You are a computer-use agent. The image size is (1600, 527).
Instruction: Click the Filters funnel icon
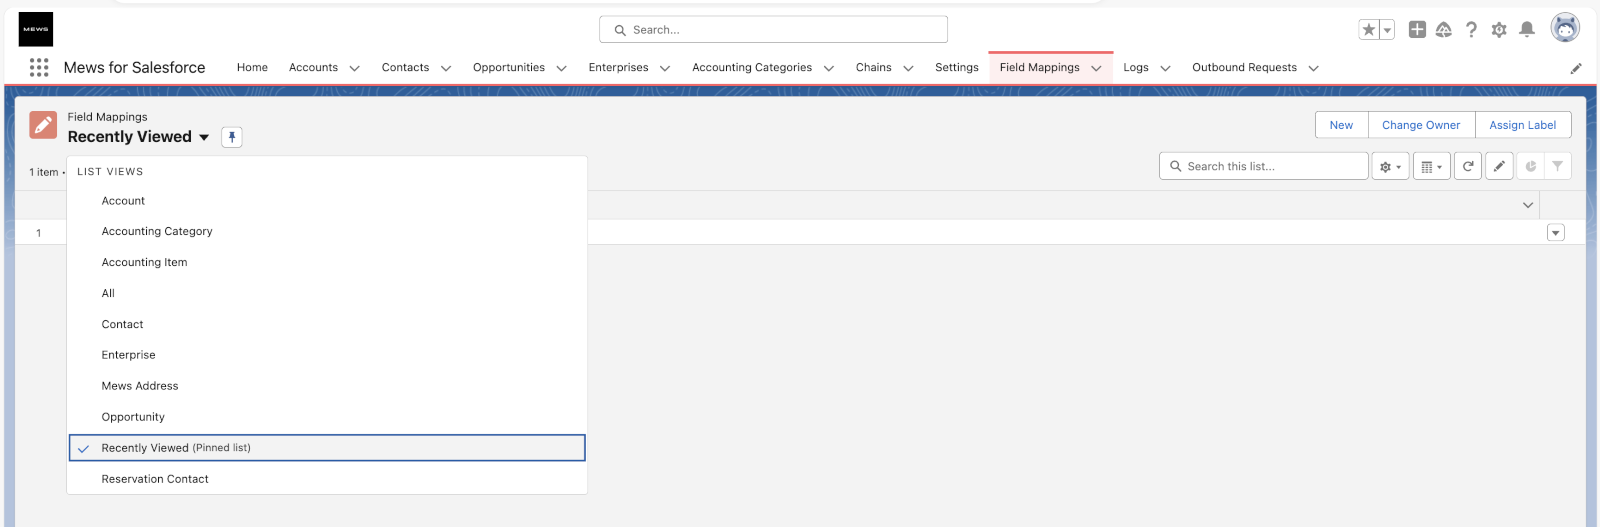(1558, 166)
